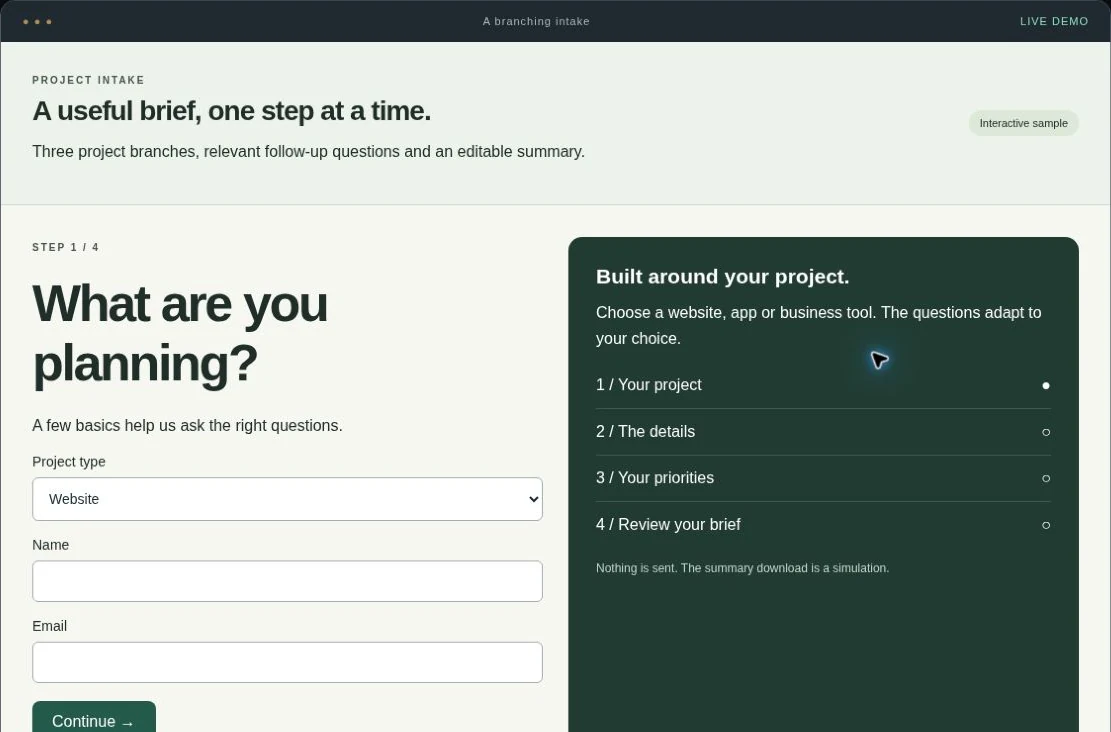Click the 'Project type' label
The height and width of the screenshot is (732, 1111).
coord(69,462)
